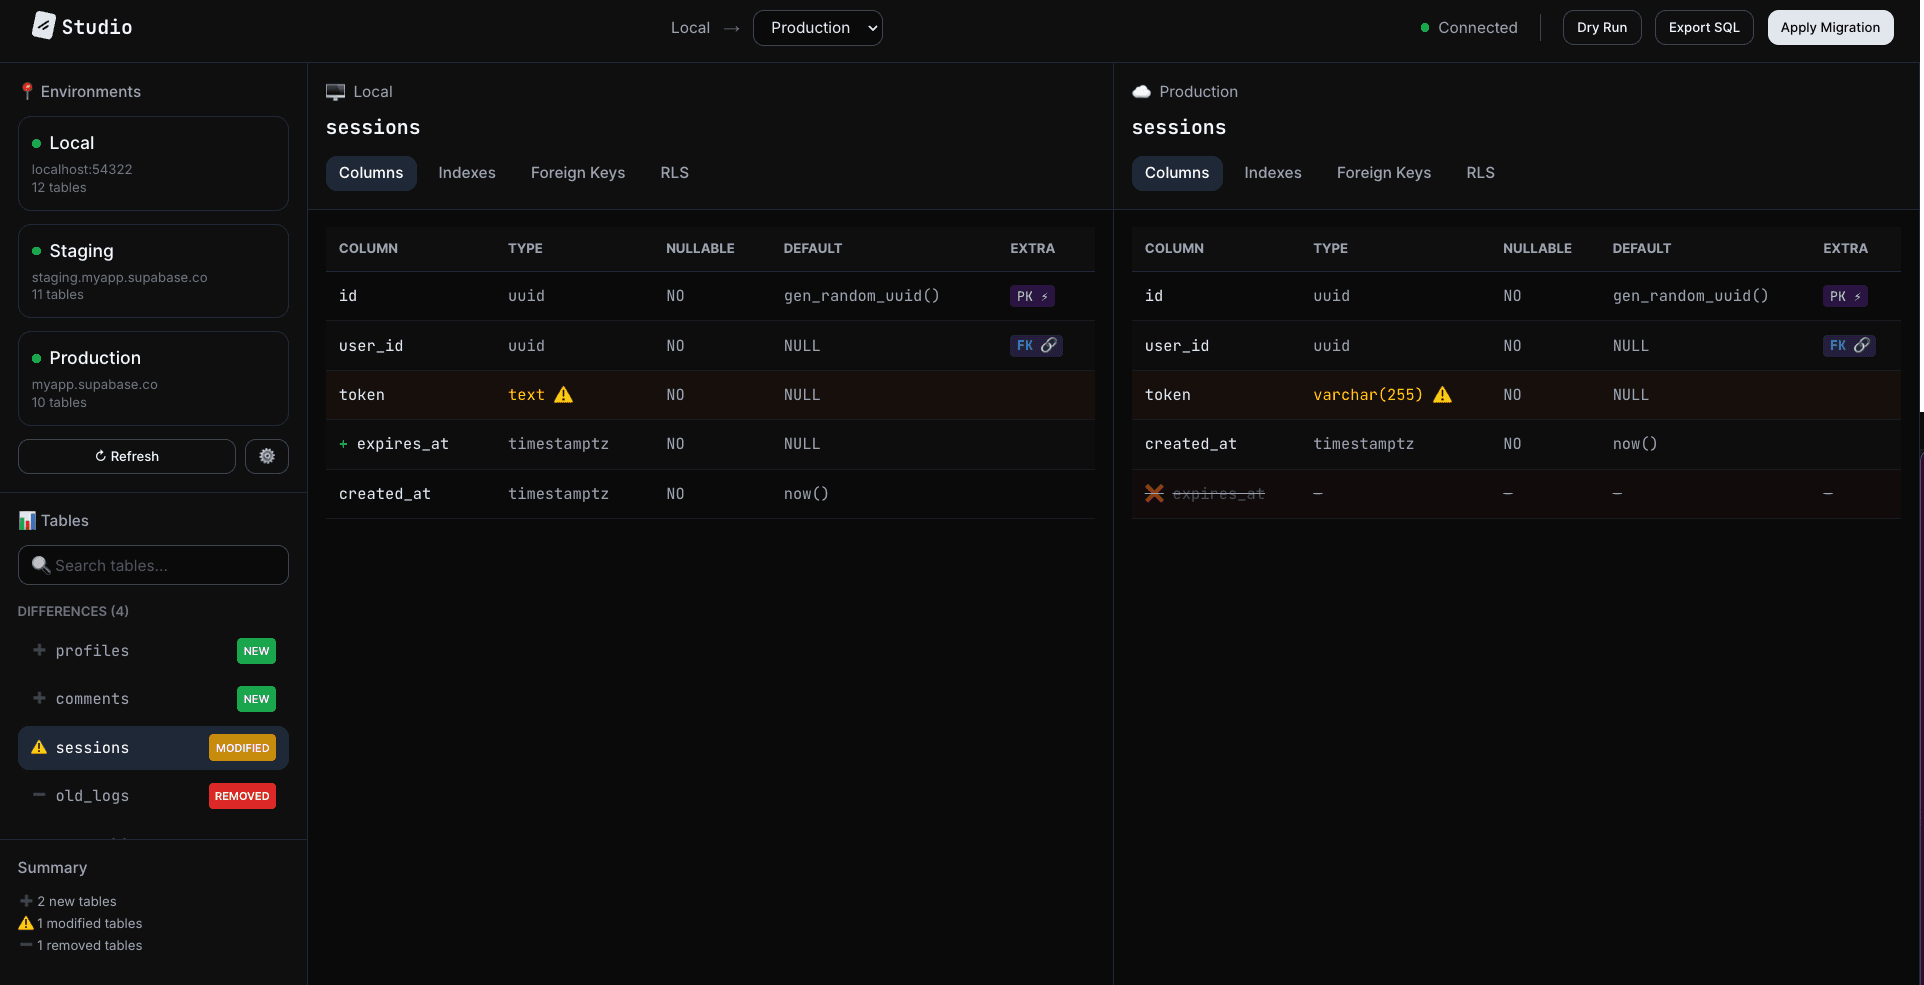The width and height of the screenshot is (1924, 985).
Task: Click the warning triangle beside sessions in sidebar
Action: click(x=39, y=747)
